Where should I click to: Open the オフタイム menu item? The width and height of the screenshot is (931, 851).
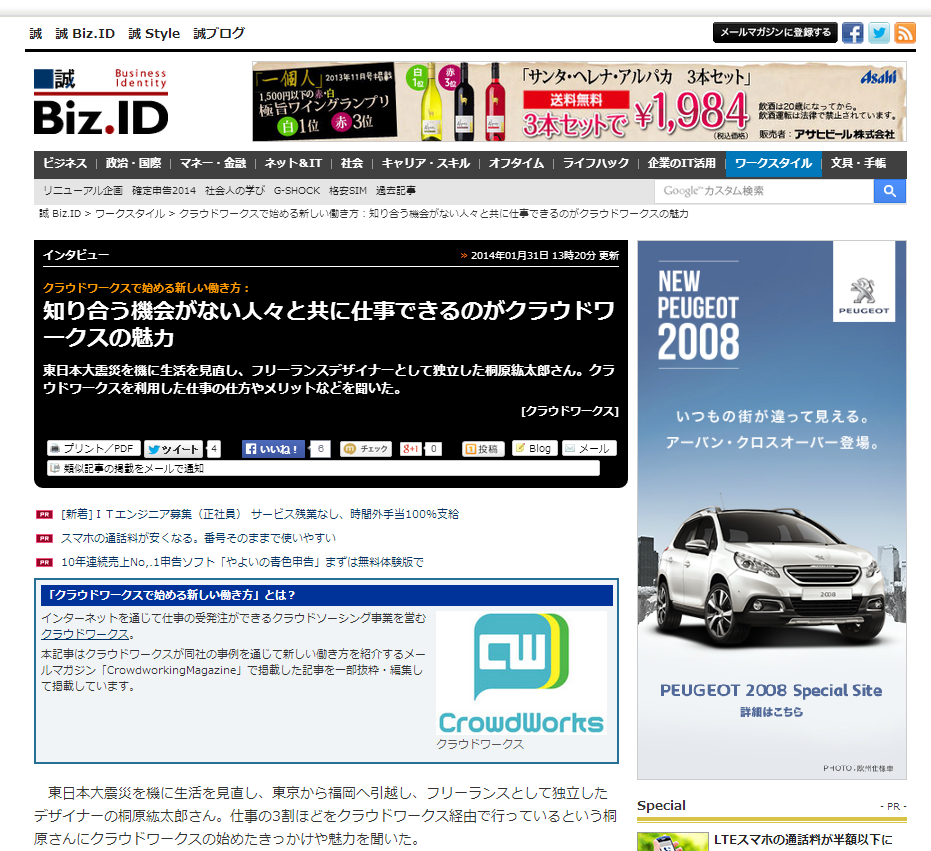tap(516, 163)
